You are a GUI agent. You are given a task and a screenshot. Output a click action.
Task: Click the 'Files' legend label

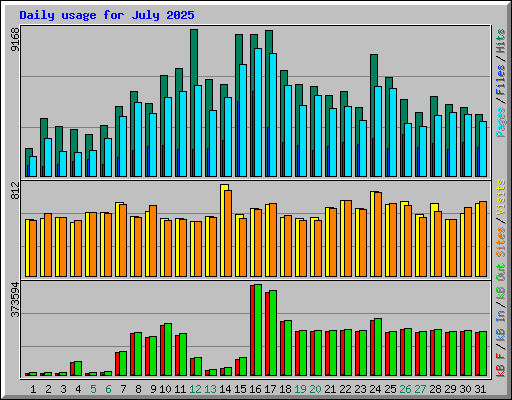click(501, 80)
